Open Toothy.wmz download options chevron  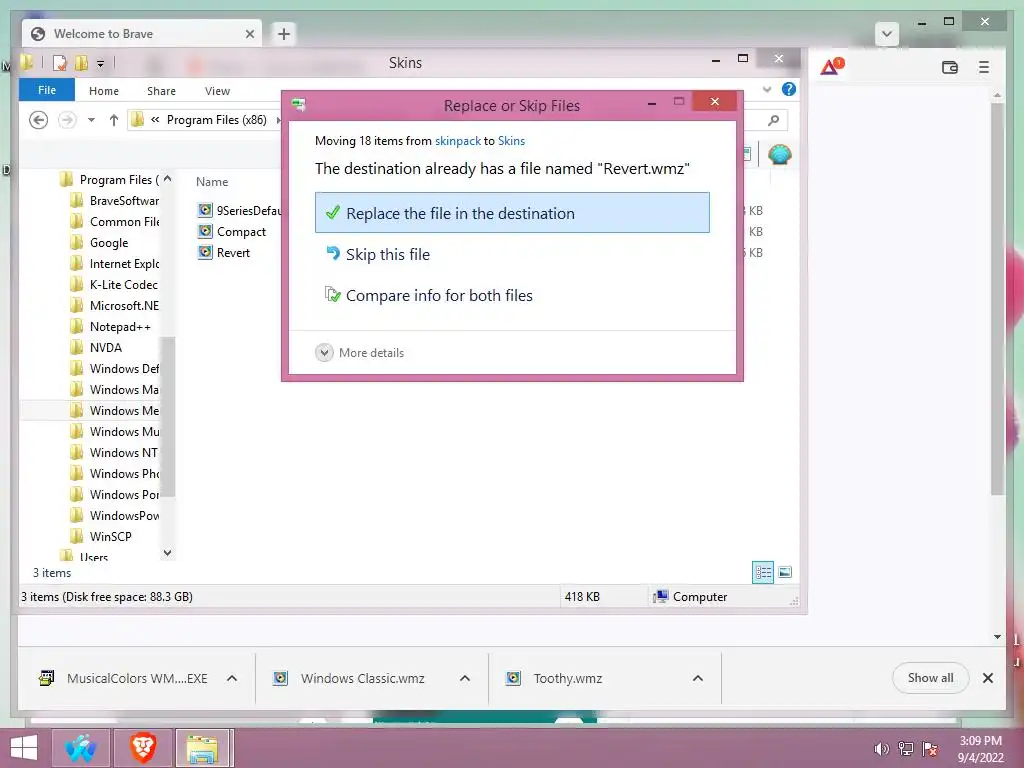tap(697, 679)
